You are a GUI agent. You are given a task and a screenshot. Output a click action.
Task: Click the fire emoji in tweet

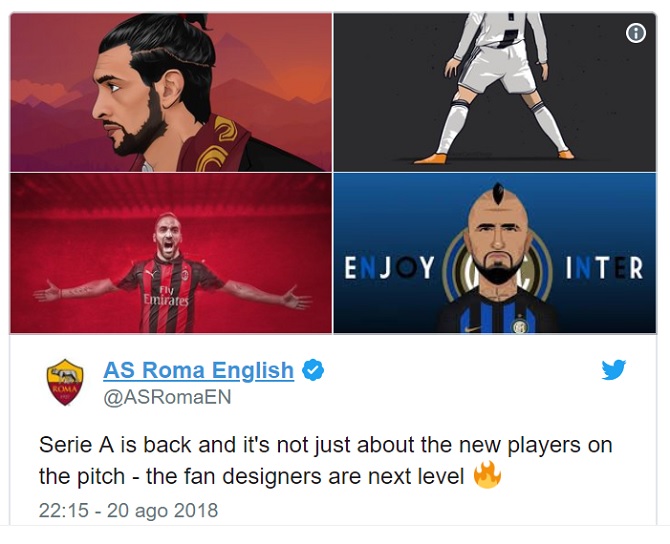point(487,475)
